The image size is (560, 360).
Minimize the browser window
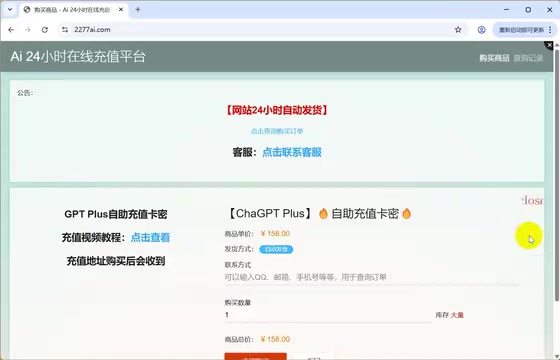coord(506,10)
